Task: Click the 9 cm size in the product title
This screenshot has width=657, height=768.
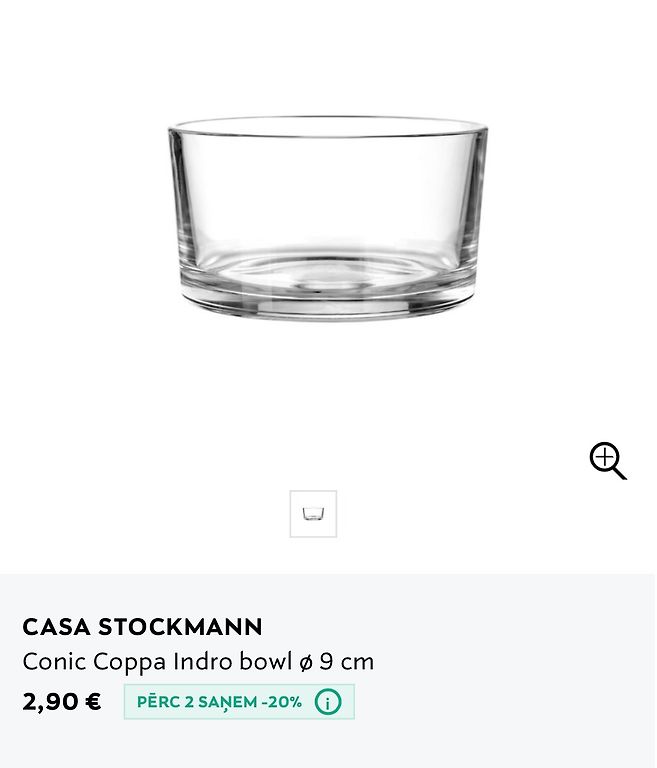Action: pyautogui.click(x=347, y=662)
